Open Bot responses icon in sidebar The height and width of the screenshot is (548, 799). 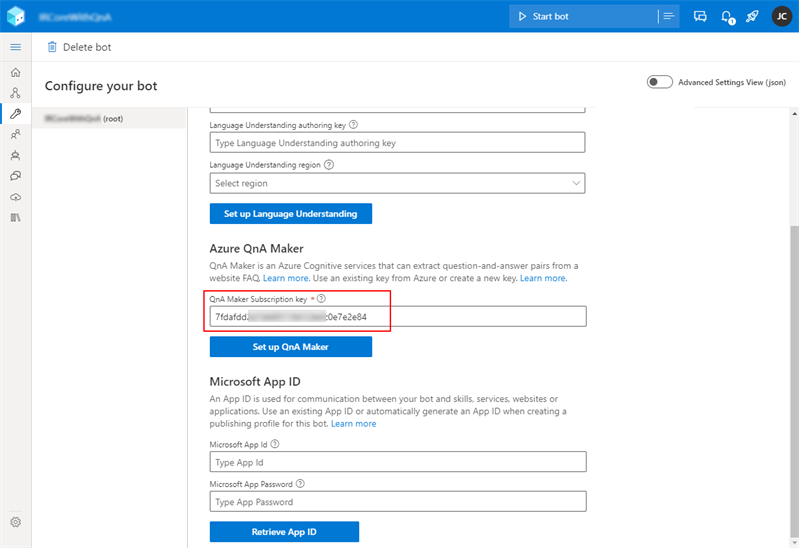coord(15,155)
